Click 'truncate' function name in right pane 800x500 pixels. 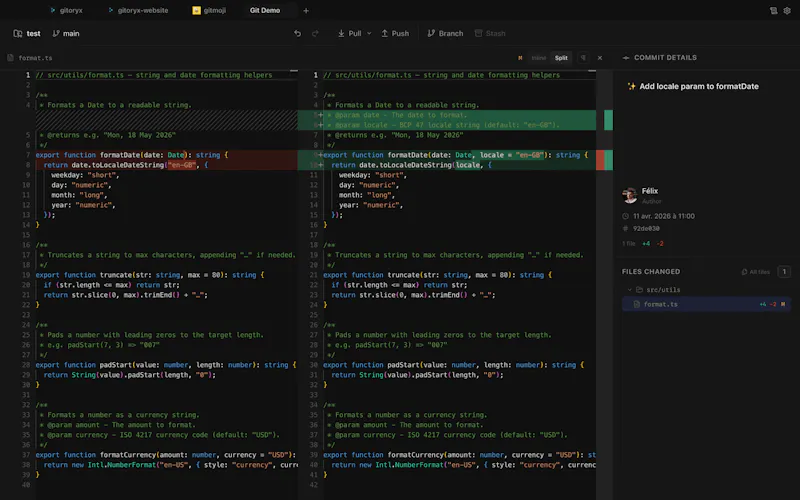tap(404, 275)
